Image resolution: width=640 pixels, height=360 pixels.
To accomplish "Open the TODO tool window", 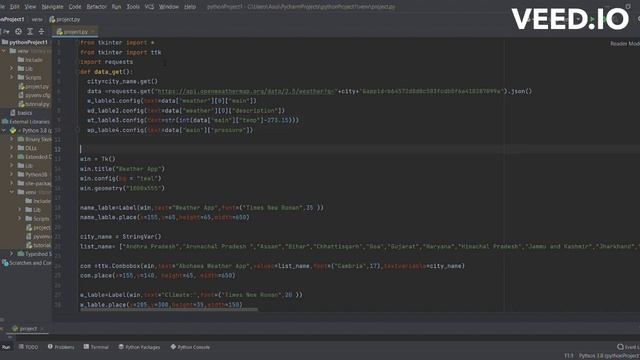I will [x=28, y=347].
